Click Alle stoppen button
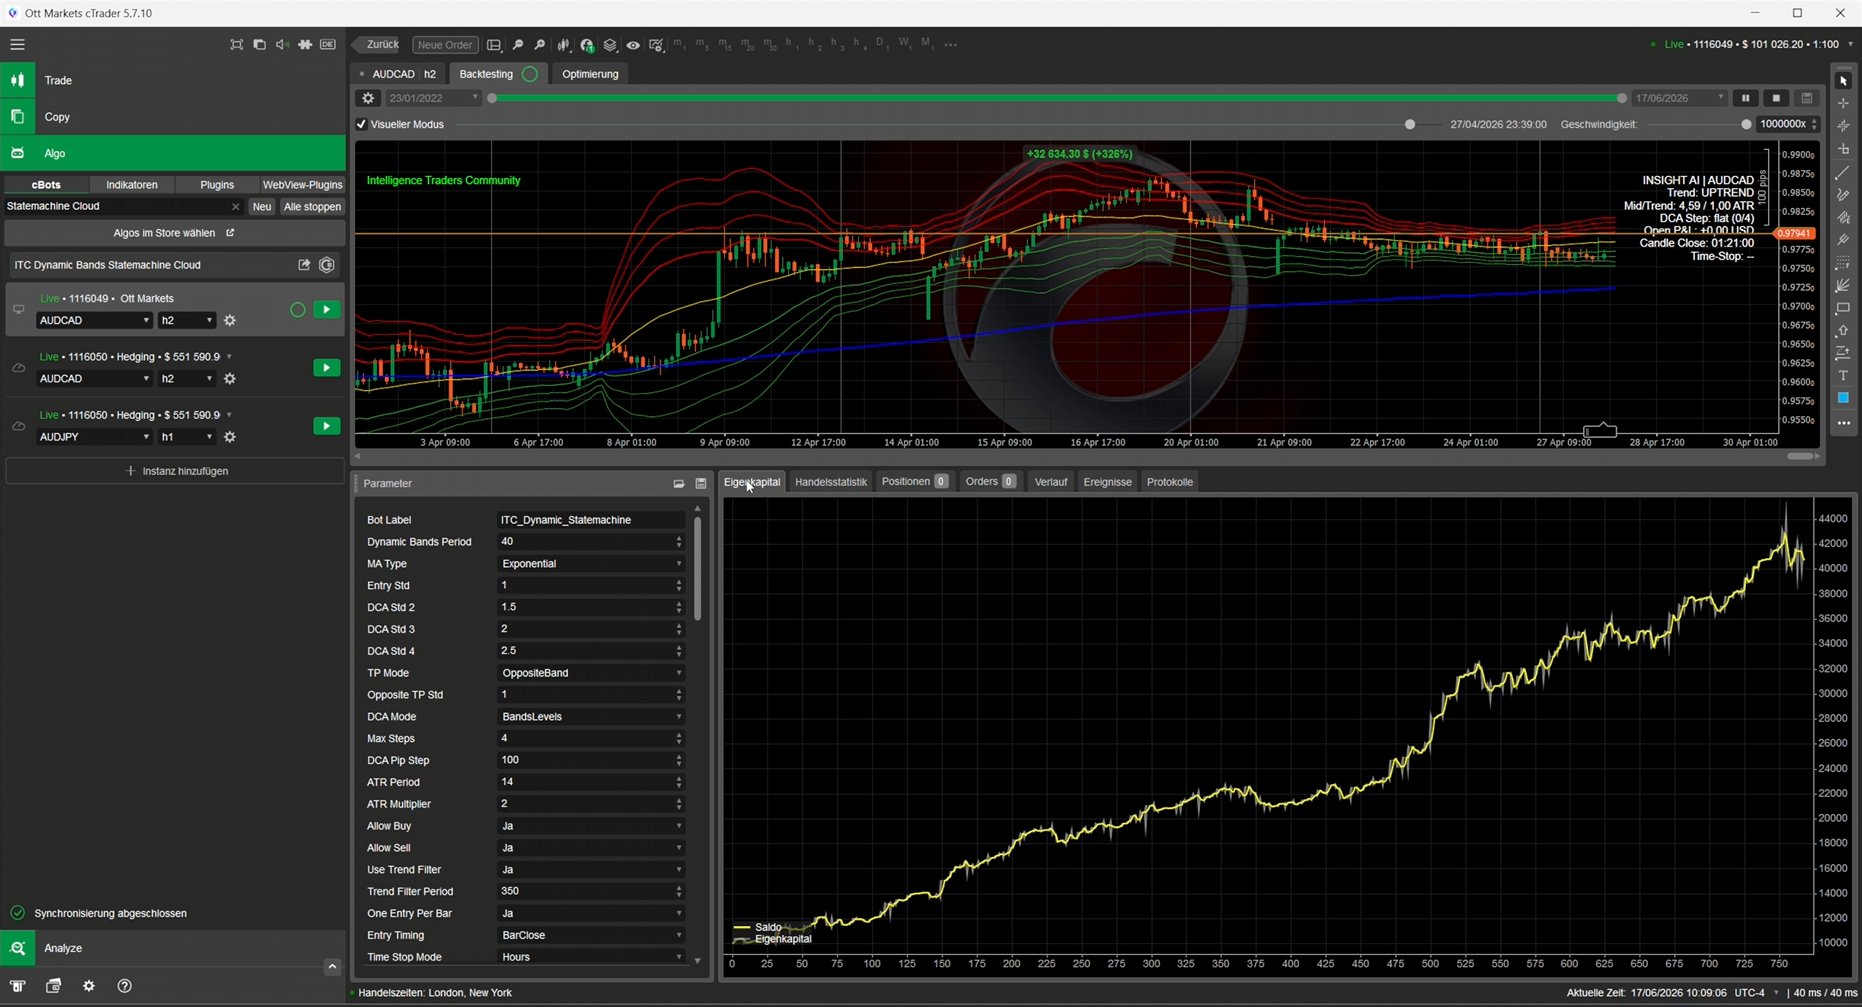 click(x=313, y=207)
